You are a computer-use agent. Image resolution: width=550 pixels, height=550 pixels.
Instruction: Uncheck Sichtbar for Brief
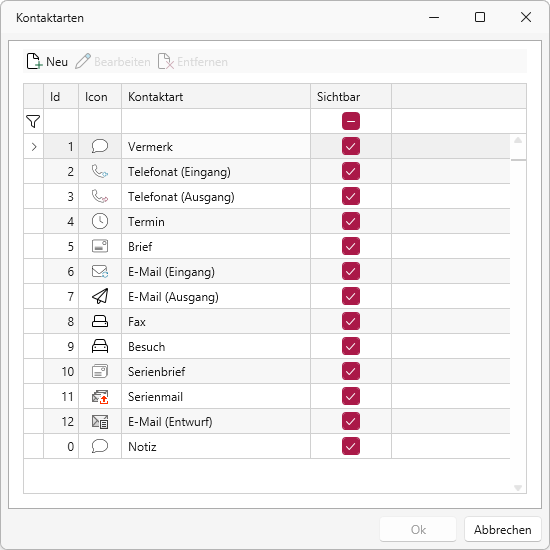351,246
